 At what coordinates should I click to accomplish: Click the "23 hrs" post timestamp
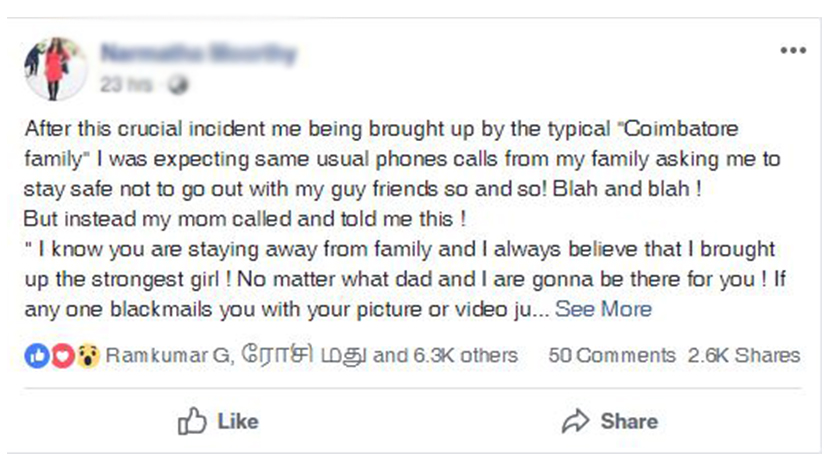(126, 85)
